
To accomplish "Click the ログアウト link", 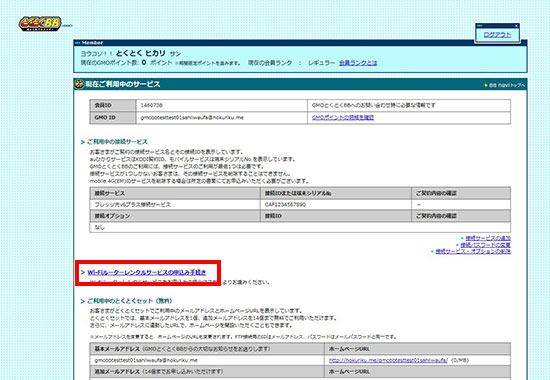I will [x=497, y=35].
